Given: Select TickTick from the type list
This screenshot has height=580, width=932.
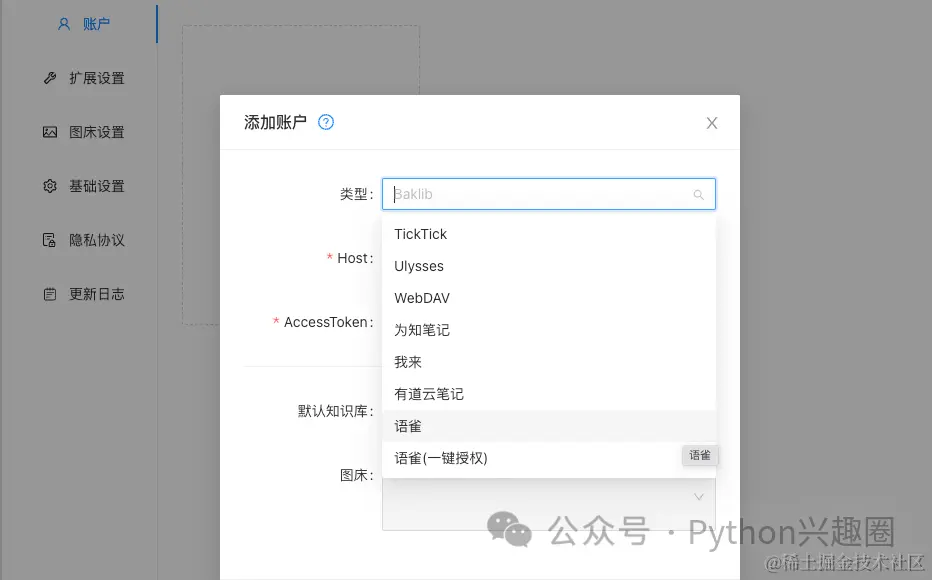Looking at the screenshot, I should tap(420, 234).
